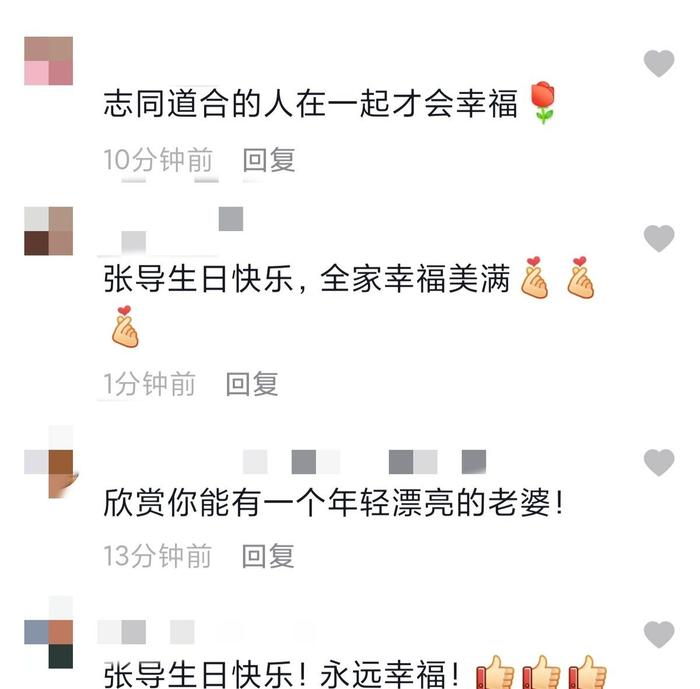Click the second finger-heart emoji after 美满
The height and width of the screenshot is (689, 700).
point(580,277)
